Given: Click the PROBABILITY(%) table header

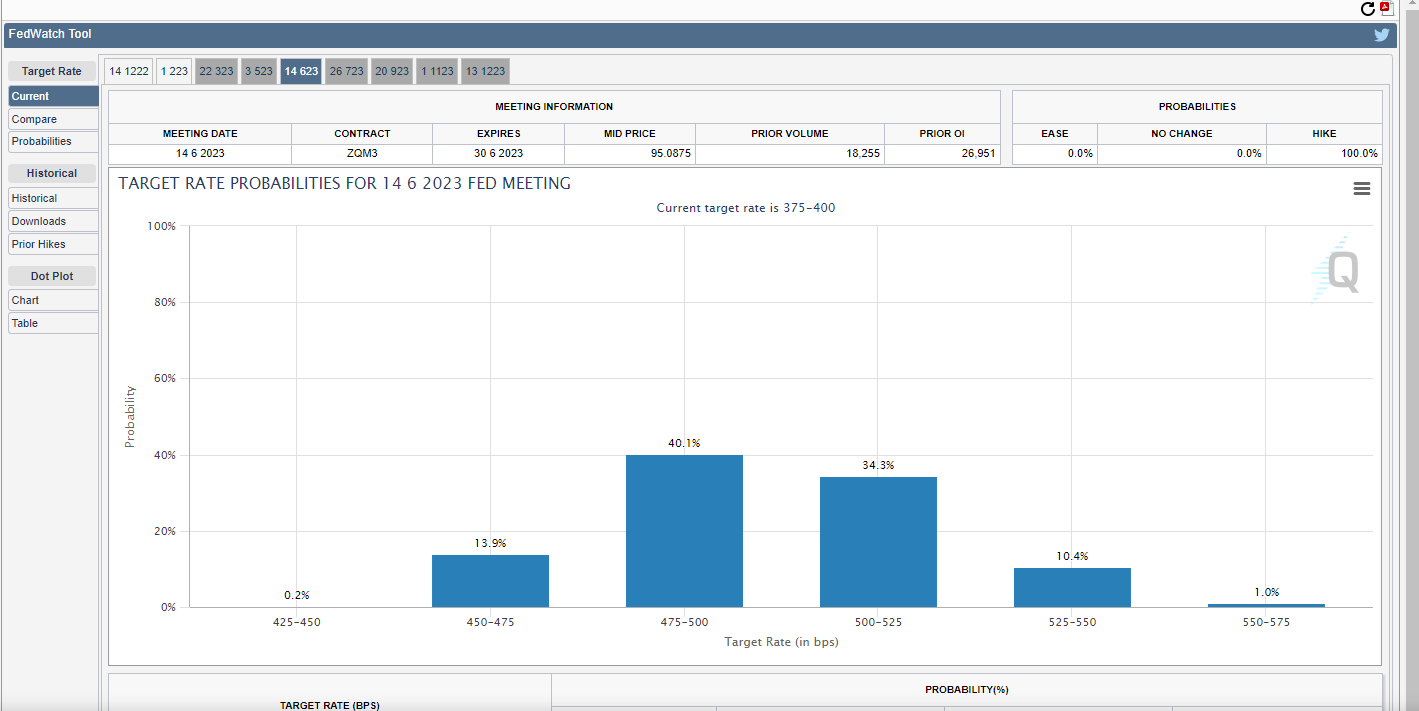Looking at the screenshot, I should pyautogui.click(x=966, y=690).
